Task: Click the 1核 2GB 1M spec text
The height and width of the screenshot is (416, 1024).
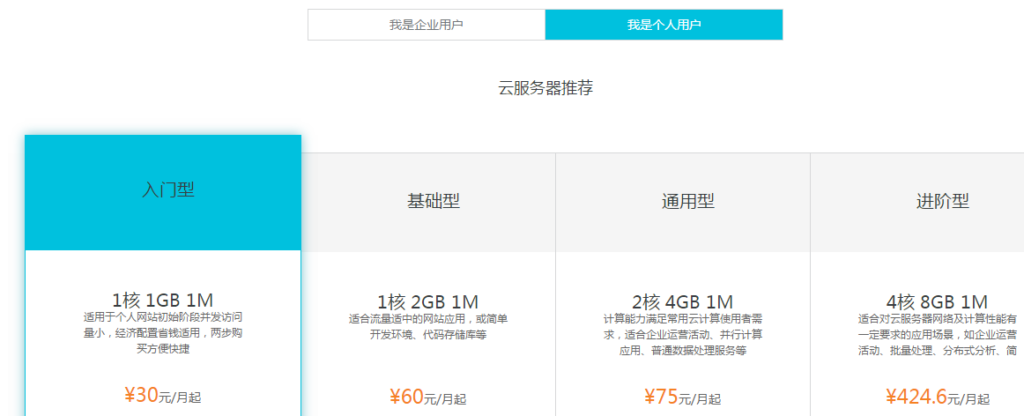Action: (428, 302)
